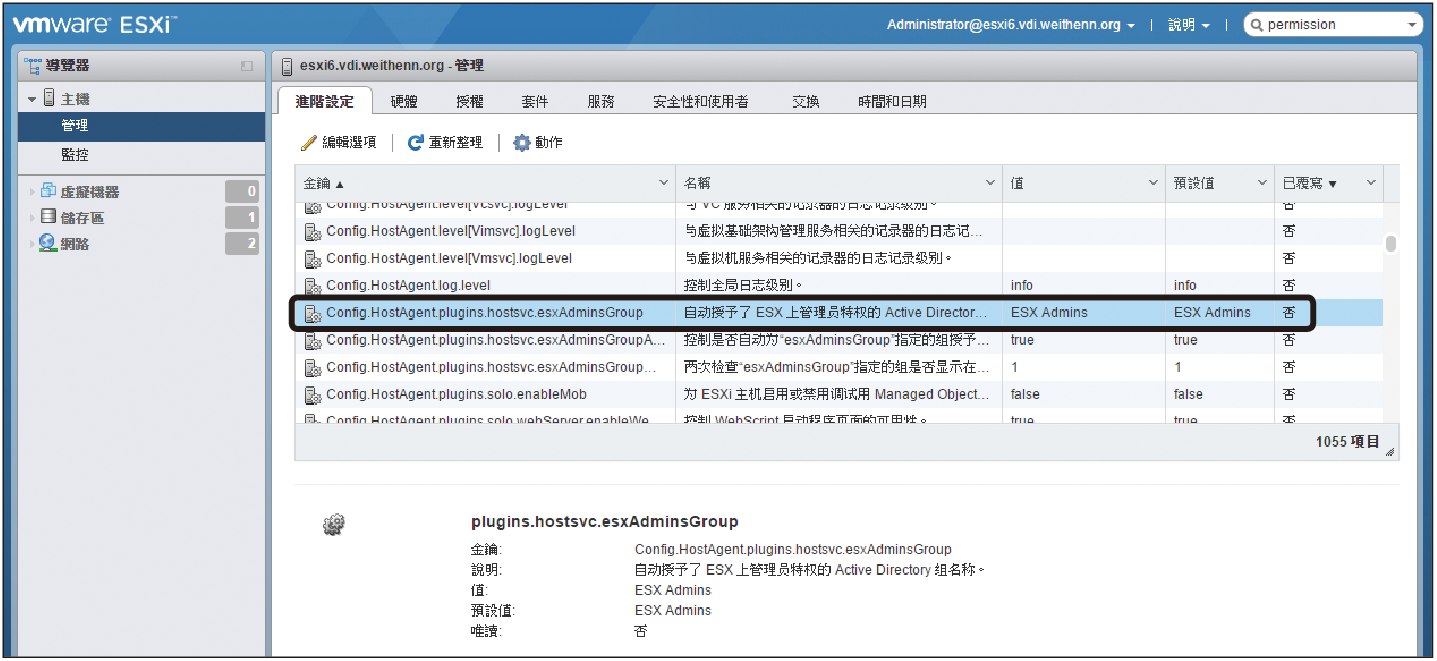Select 監控 in the navigator
The height and width of the screenshot is (661, 1437).
[75, 155]
